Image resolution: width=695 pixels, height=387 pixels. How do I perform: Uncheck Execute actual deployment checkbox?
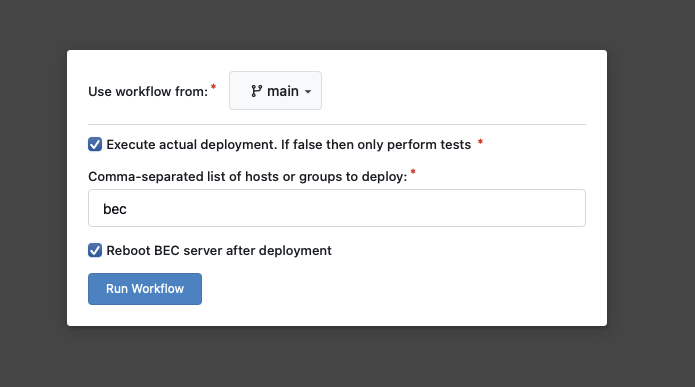95,145
